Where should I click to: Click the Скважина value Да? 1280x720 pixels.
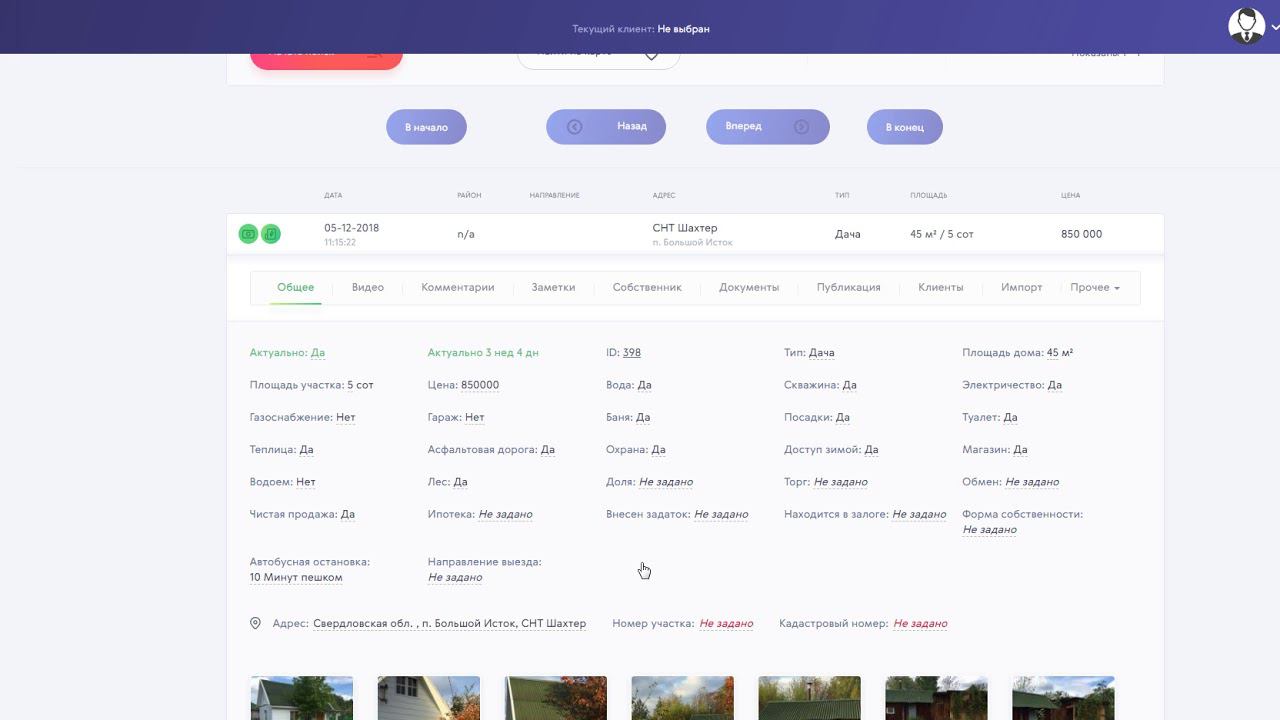[850, 385]
